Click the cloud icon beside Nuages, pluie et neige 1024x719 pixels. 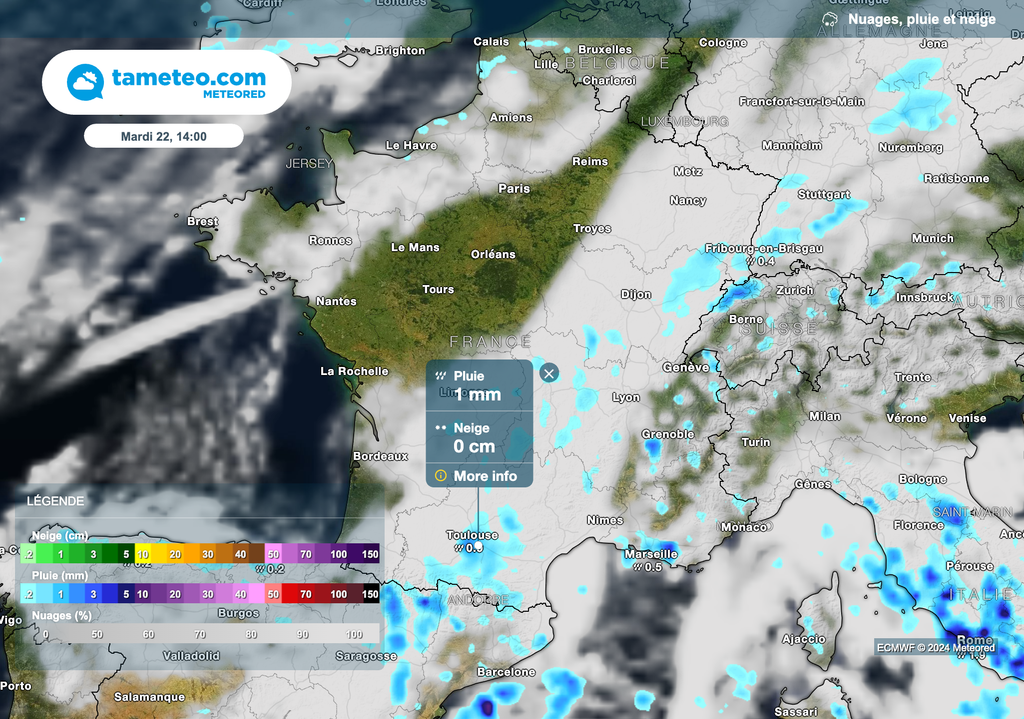coord(829,18)
